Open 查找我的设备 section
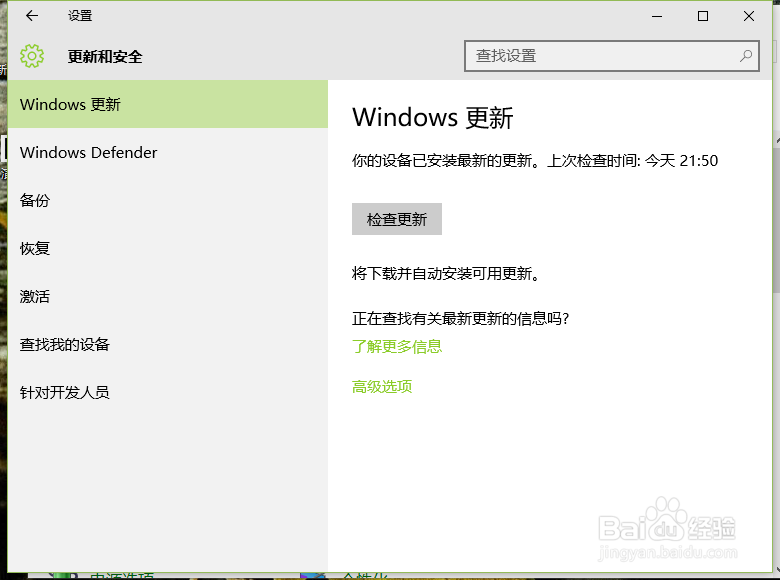The height and width of the screenshot is (580, 780). pyautogui.click(x=168, y=344)
